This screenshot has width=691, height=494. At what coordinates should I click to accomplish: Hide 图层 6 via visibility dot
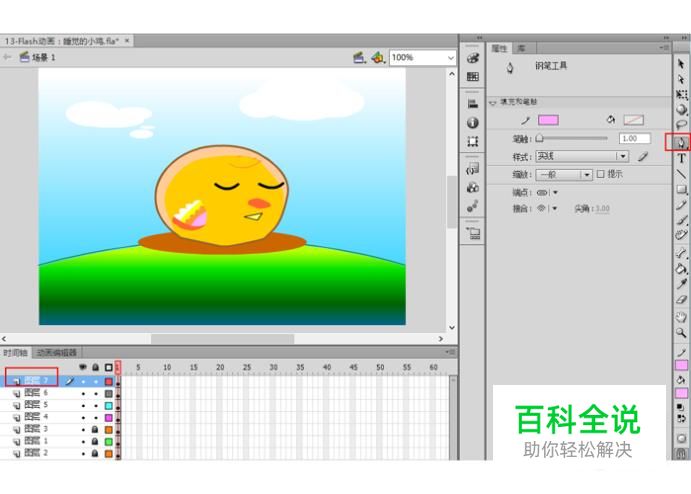(x=83, y=394)
